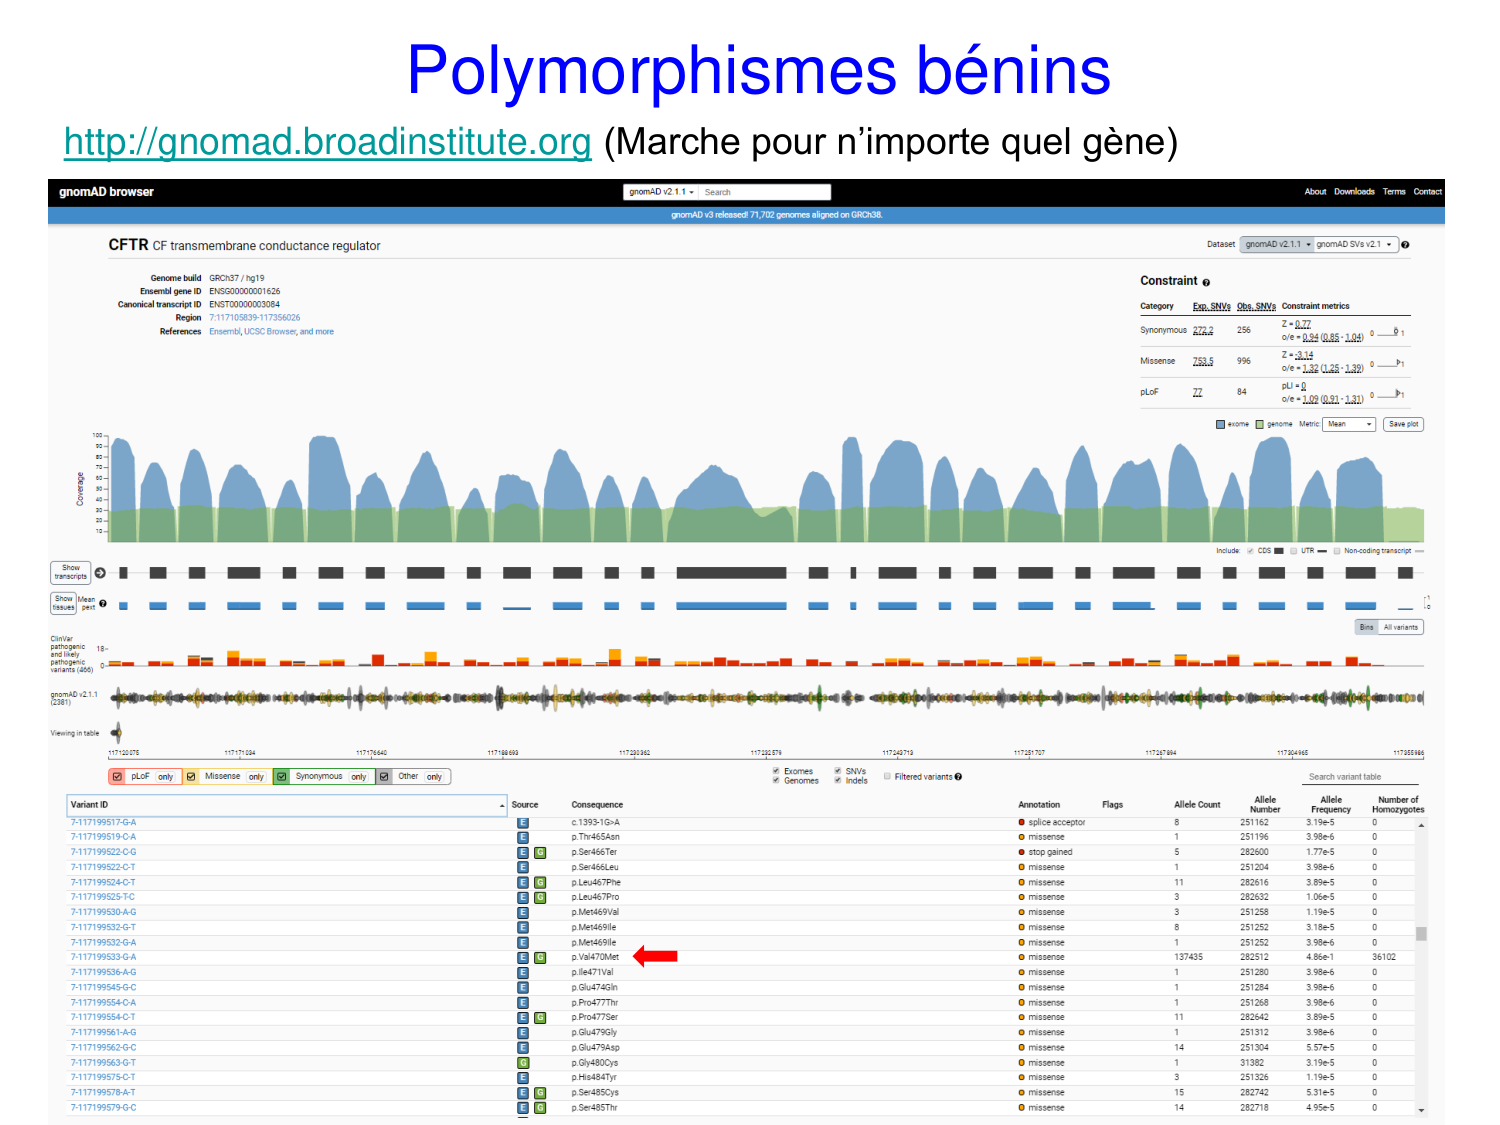
Task: Toggle the Synonymous filter checkbox
Action: [281, 777]
